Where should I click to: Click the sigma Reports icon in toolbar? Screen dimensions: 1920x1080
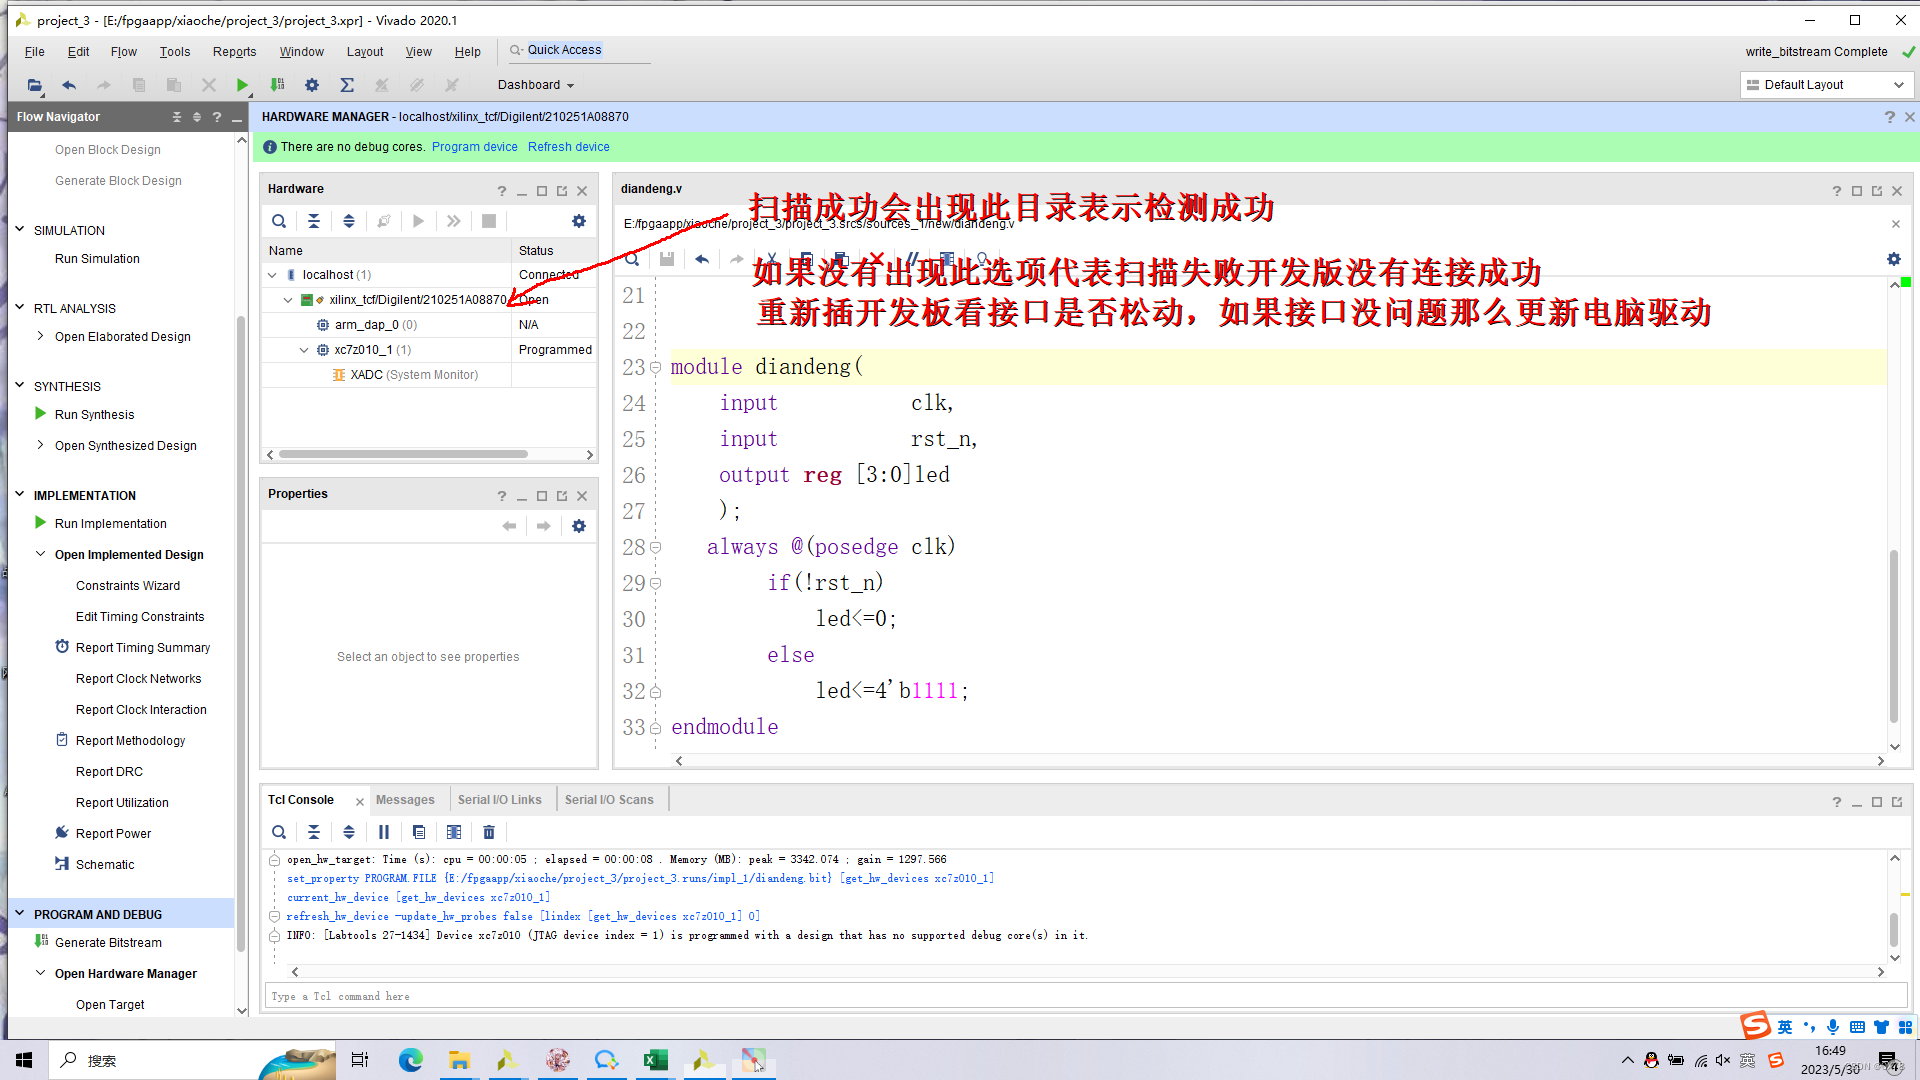(347, 85)
